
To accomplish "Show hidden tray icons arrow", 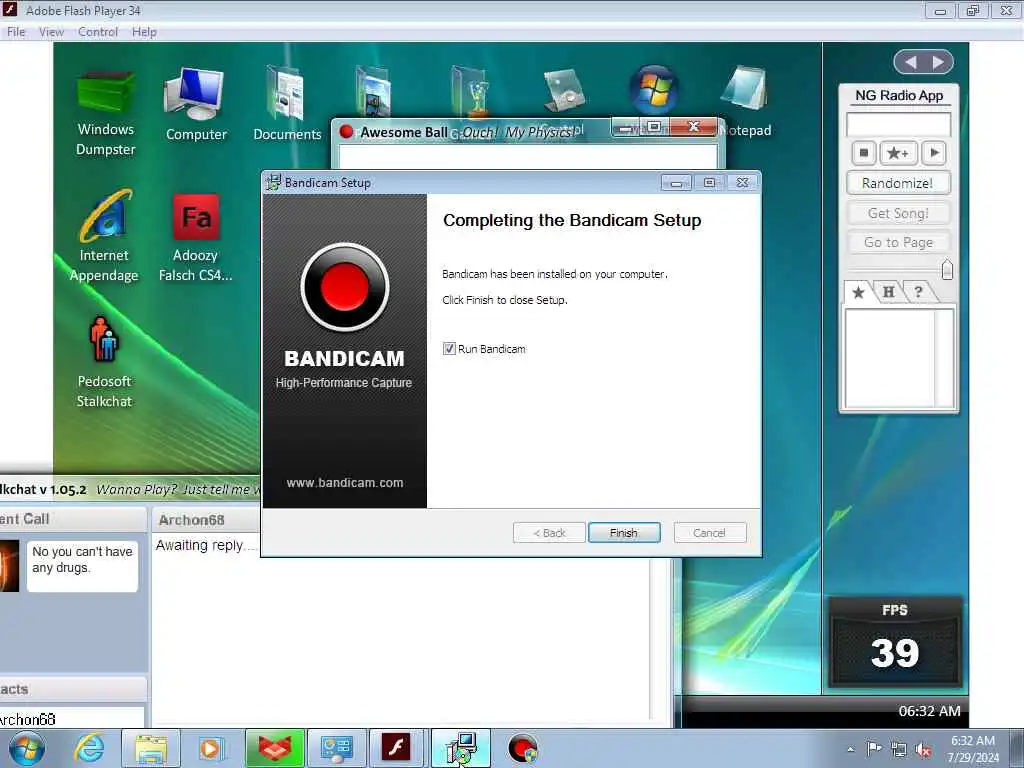I will click(850, 750).
